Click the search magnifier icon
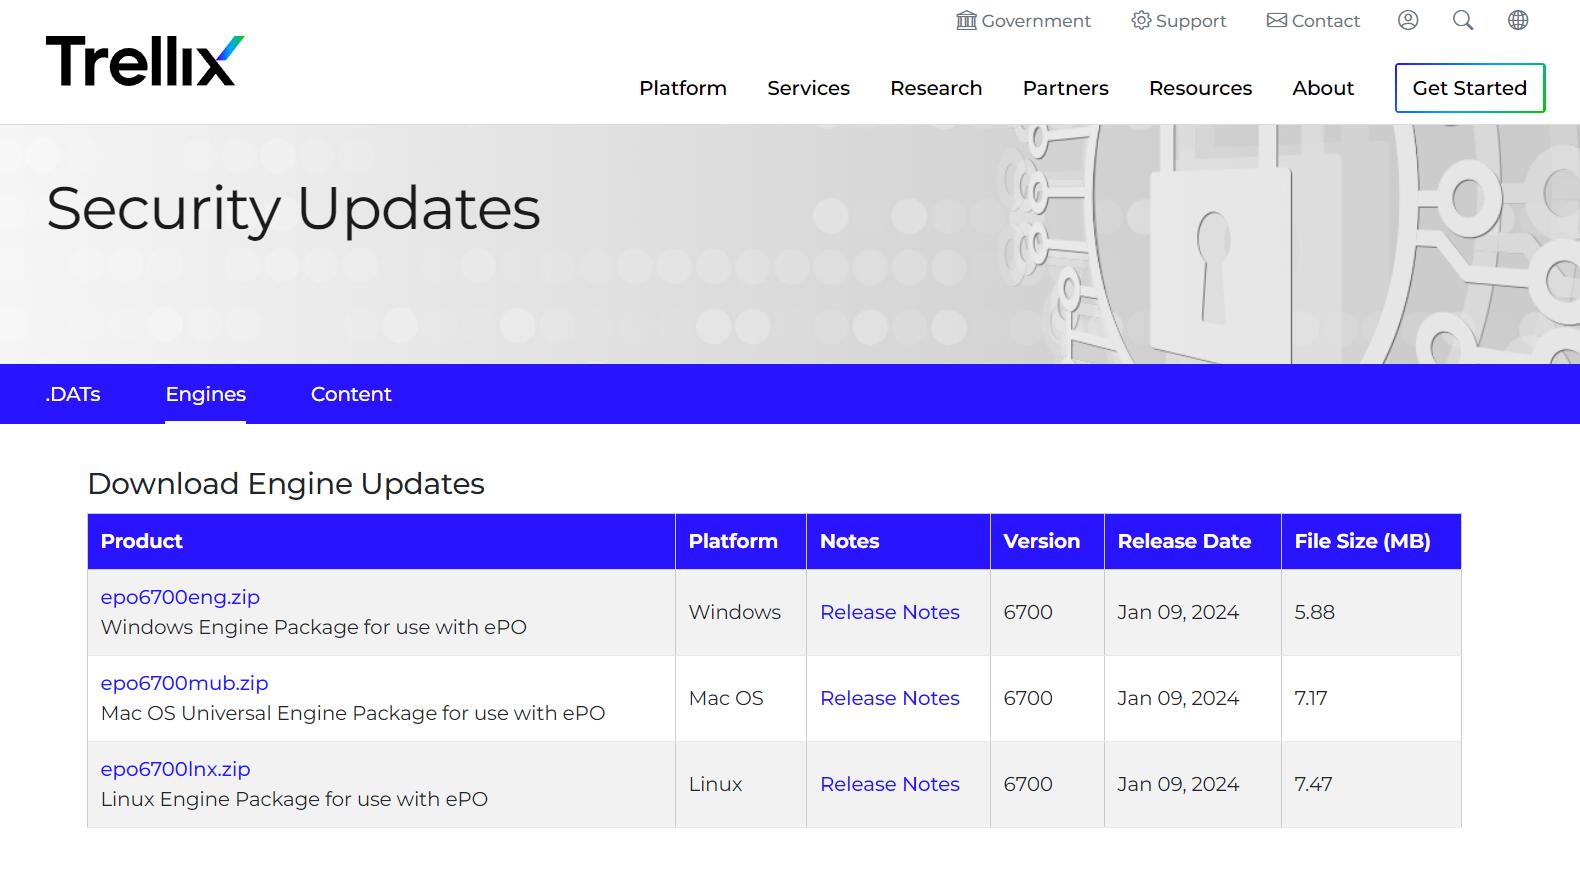This screenshot has width=1580, height=871. click(1463, 20)
